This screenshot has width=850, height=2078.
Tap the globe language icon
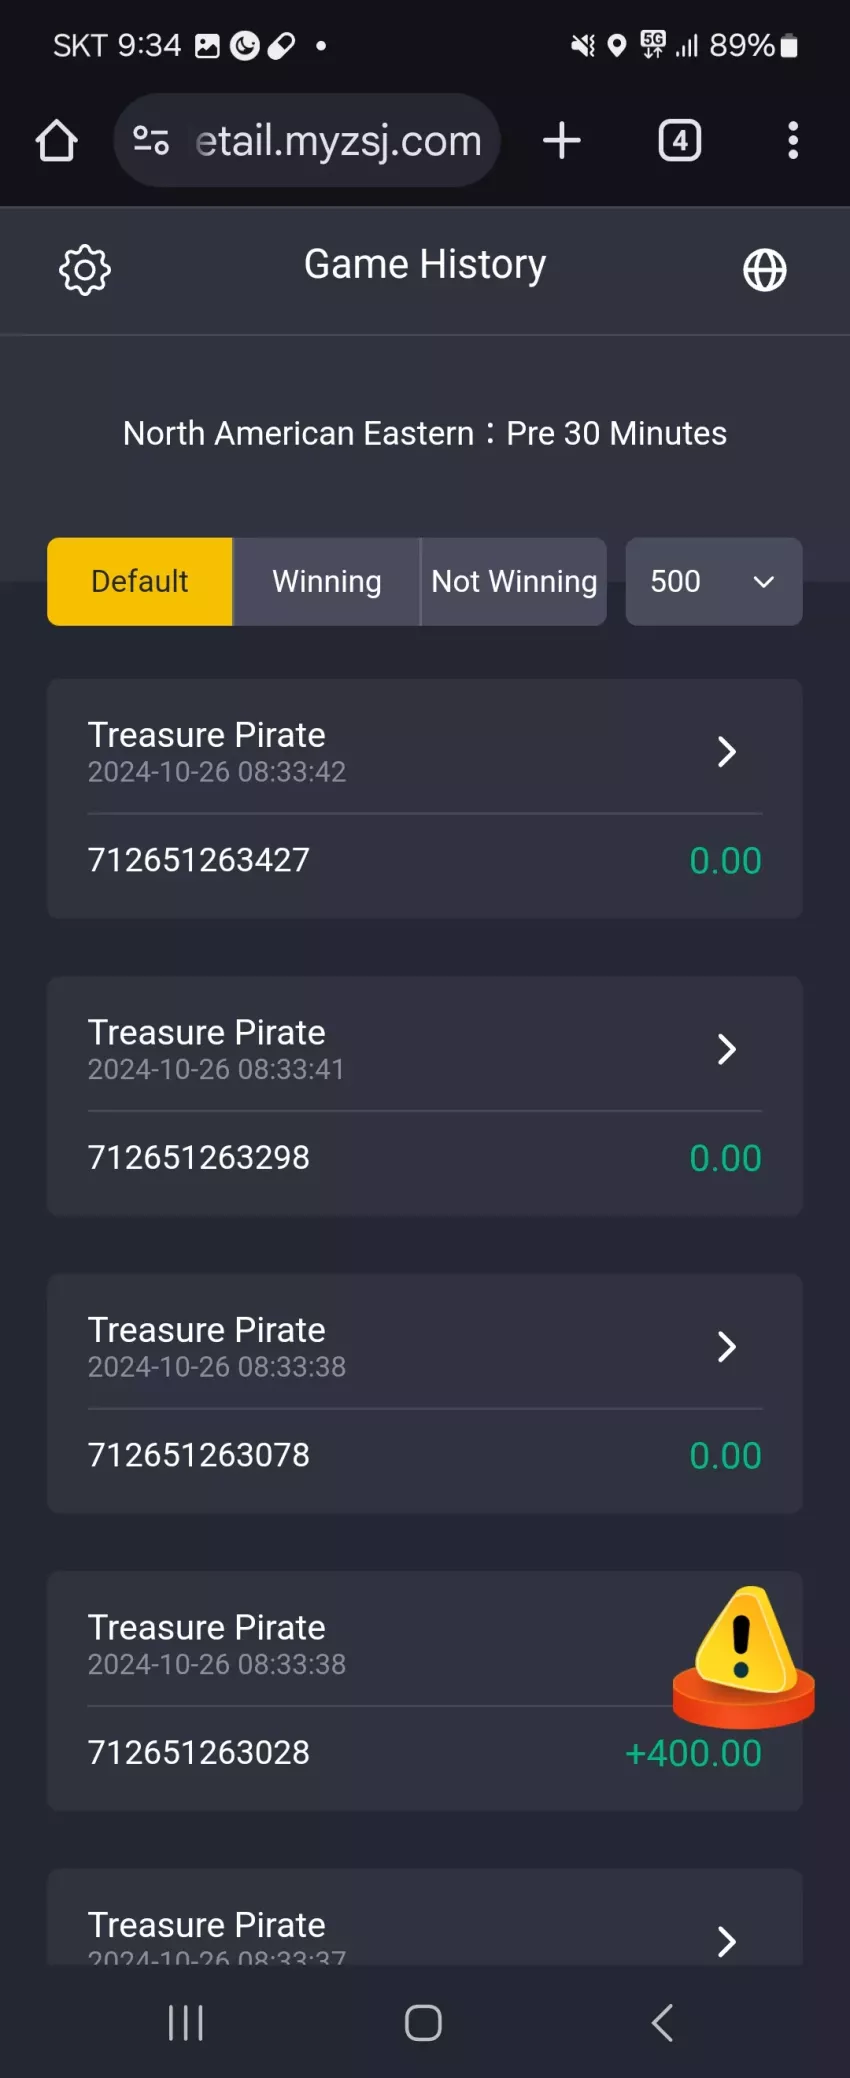coord(765,270)
